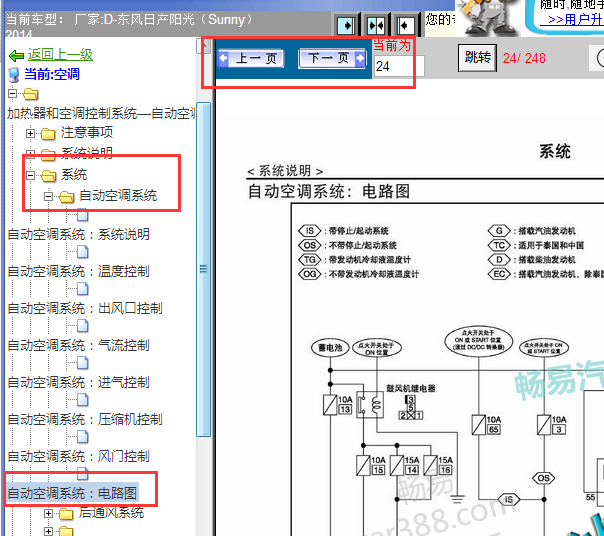Click the page number input showing 24
This screenshot has height=536, width=604.
click(x=399, y=66)
